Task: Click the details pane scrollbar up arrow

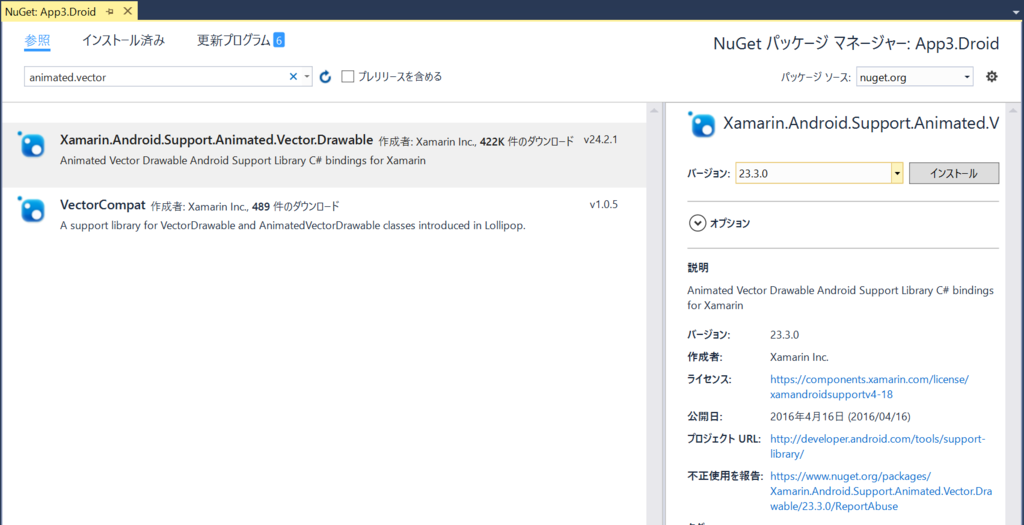Action: pos(1014,112)
